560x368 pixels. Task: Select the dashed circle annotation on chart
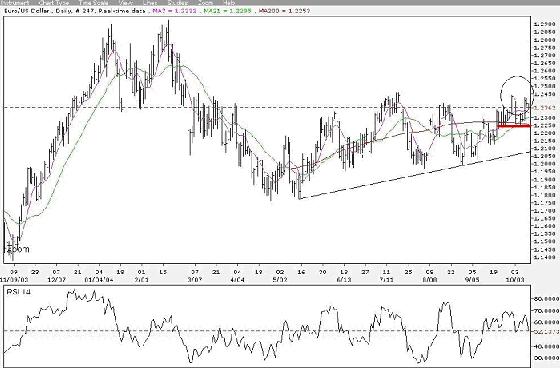coord(517,95)
